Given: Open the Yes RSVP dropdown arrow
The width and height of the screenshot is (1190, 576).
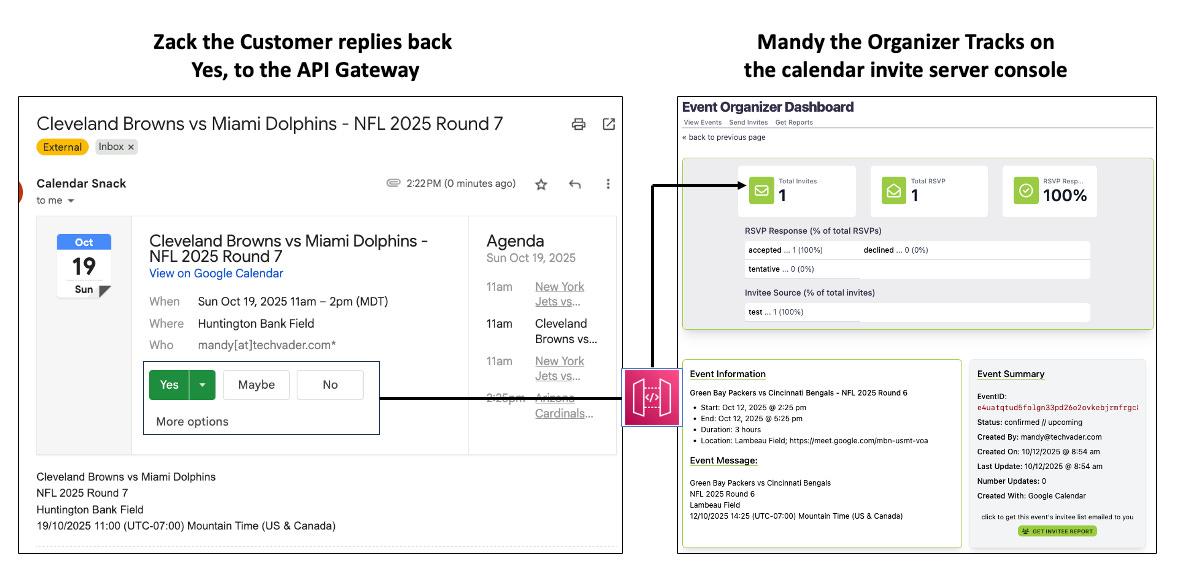Looking at the screenshot, I should coord(203,386).
